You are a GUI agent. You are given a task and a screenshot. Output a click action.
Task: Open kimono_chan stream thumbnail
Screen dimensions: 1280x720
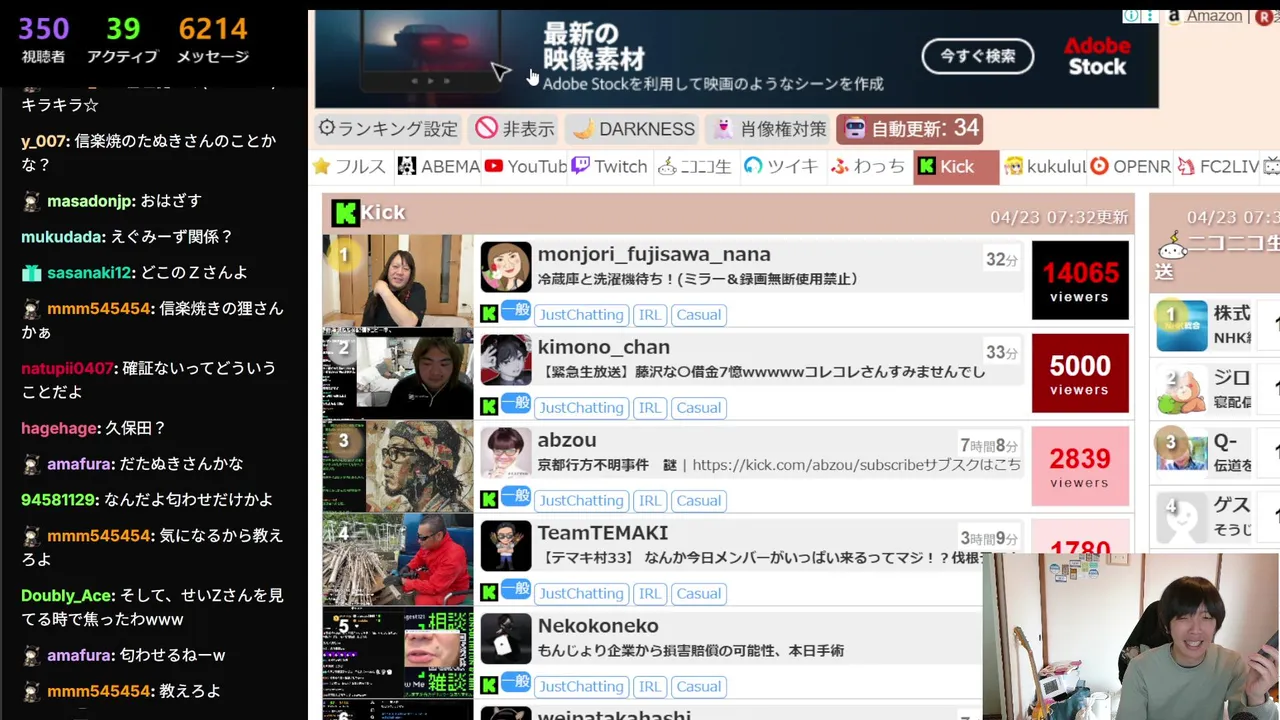[397, 374]
